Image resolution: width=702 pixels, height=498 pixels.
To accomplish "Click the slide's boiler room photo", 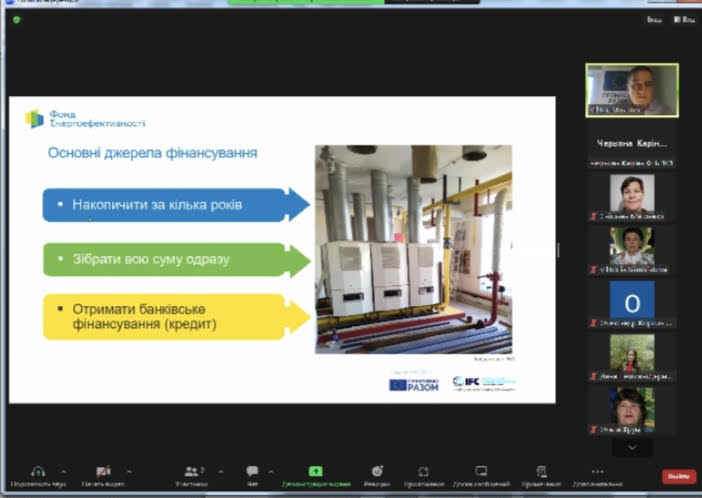I will [x=414, y=248].
